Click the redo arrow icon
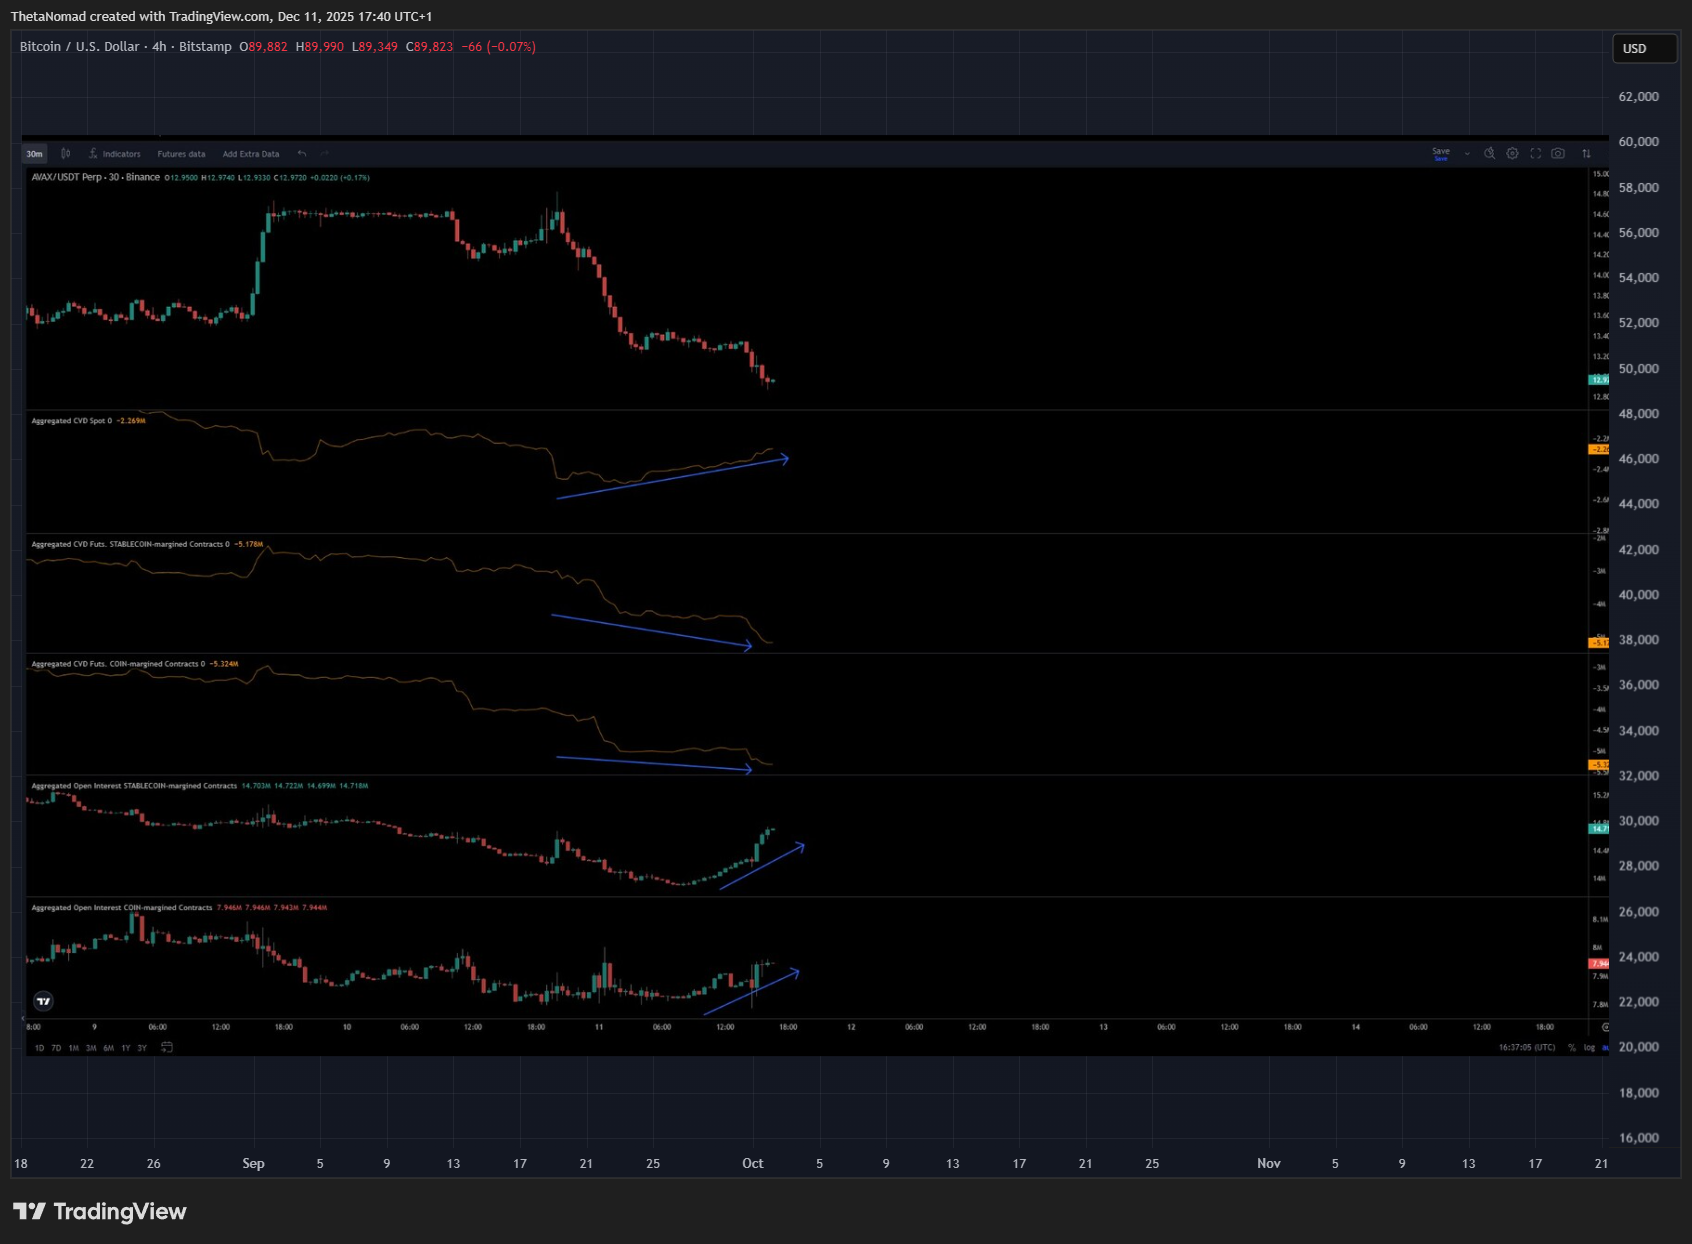Viewport: 1692px width, 1244px height. 324,154
